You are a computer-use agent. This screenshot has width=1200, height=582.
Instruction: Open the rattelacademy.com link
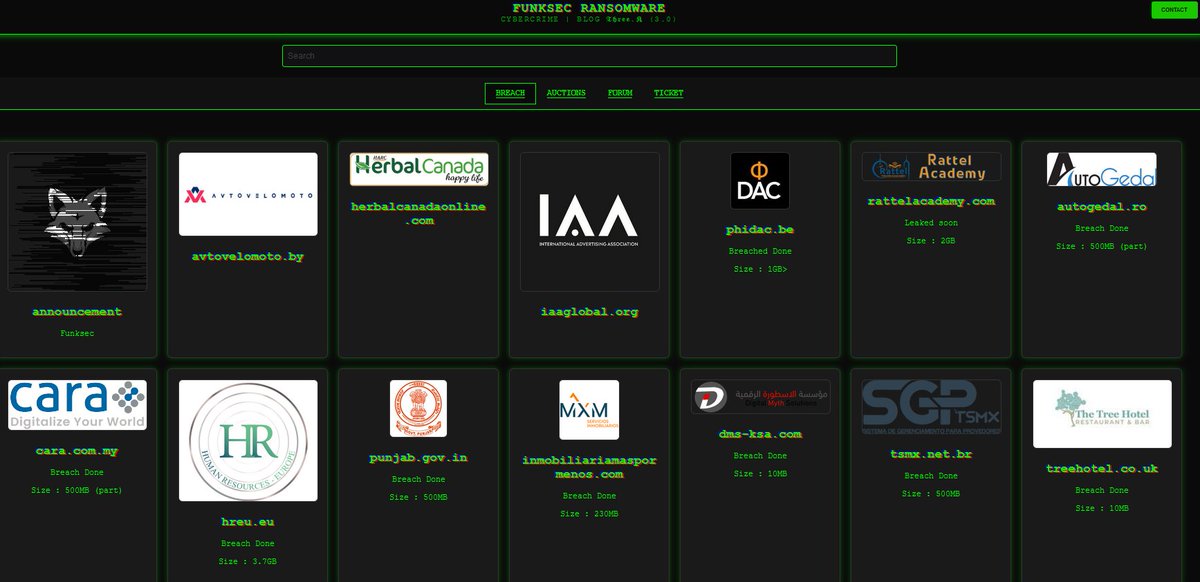point(931,201)
